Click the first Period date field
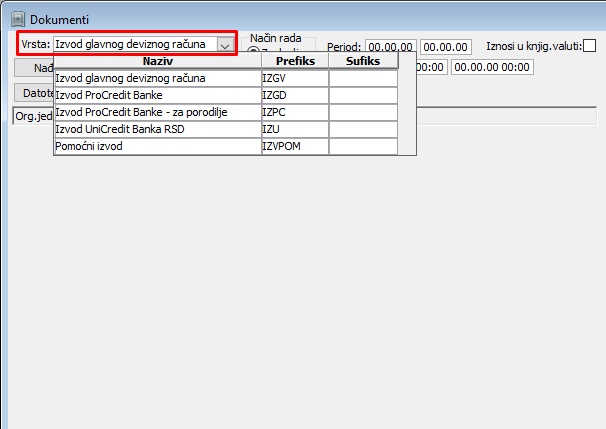The image size is (606, 429). pos(391,47)
